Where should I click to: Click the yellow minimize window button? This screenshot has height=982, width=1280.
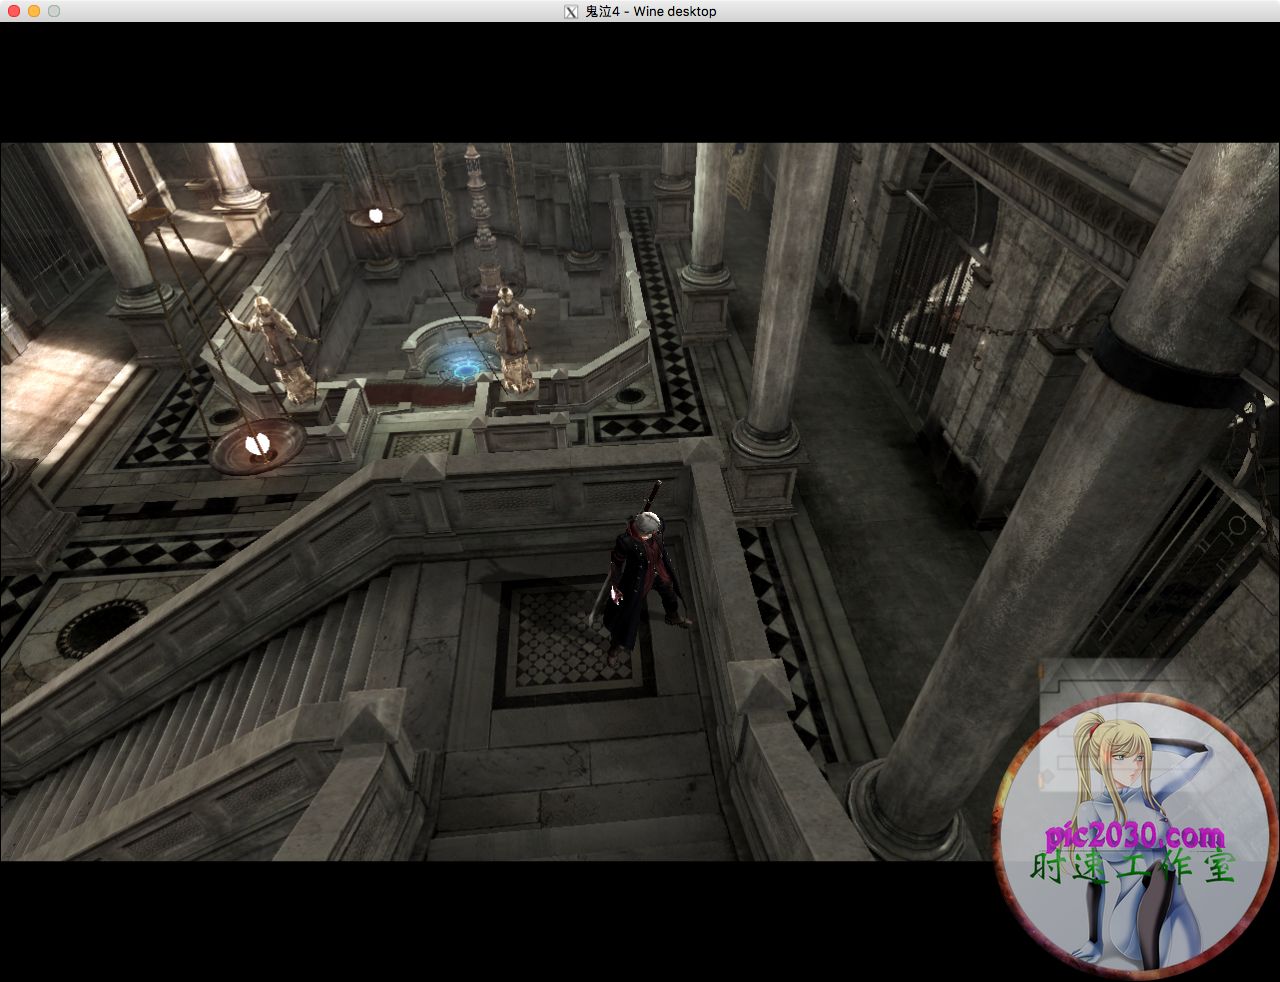(x=33, y=11)
